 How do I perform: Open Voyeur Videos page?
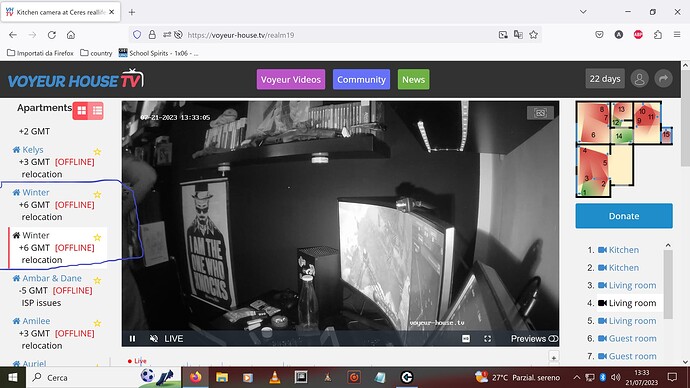click(x=291, y=80)
